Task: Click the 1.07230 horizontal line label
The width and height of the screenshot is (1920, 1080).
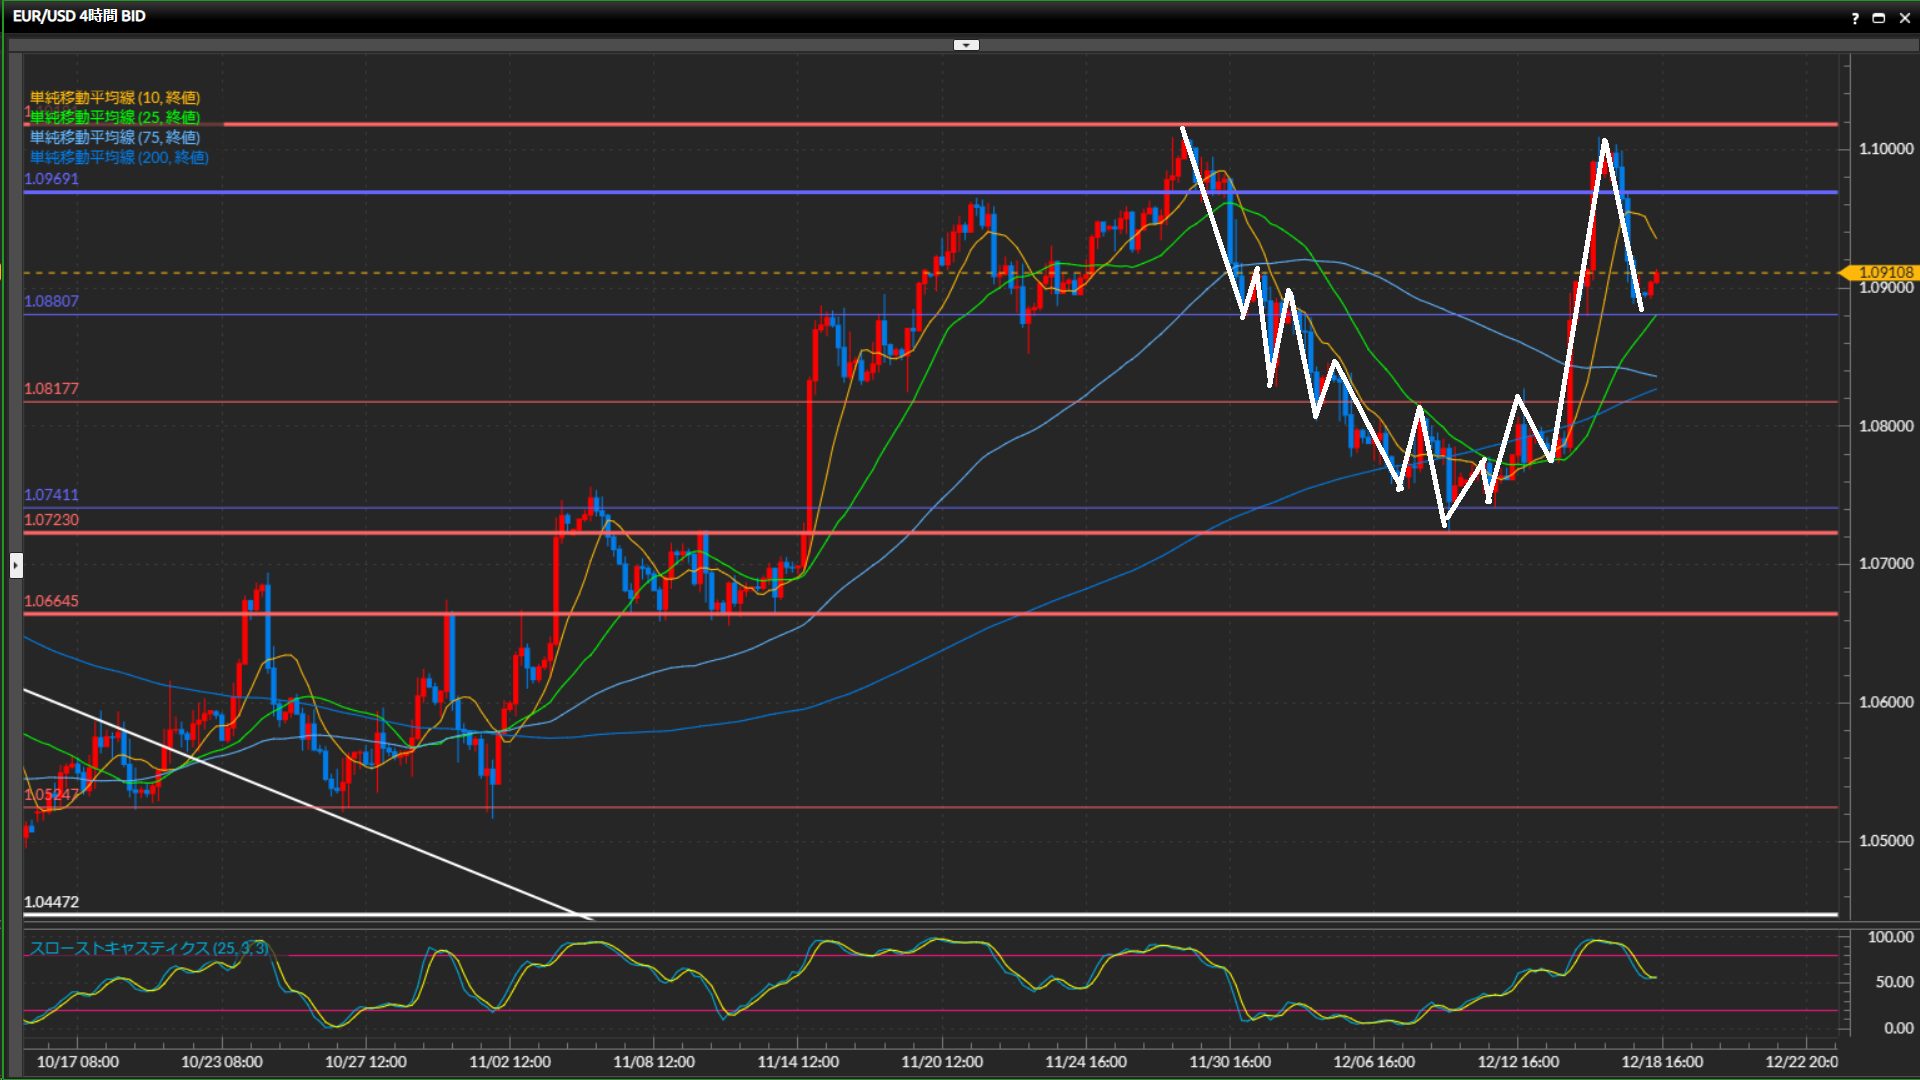Action: click(x=51, y=520)
